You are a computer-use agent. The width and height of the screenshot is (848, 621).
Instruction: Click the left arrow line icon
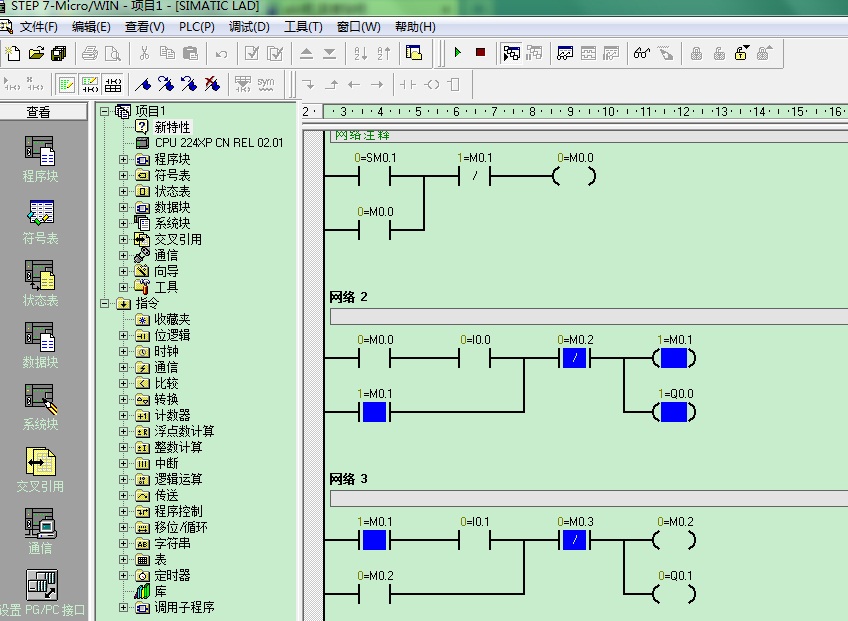(354, 85)
